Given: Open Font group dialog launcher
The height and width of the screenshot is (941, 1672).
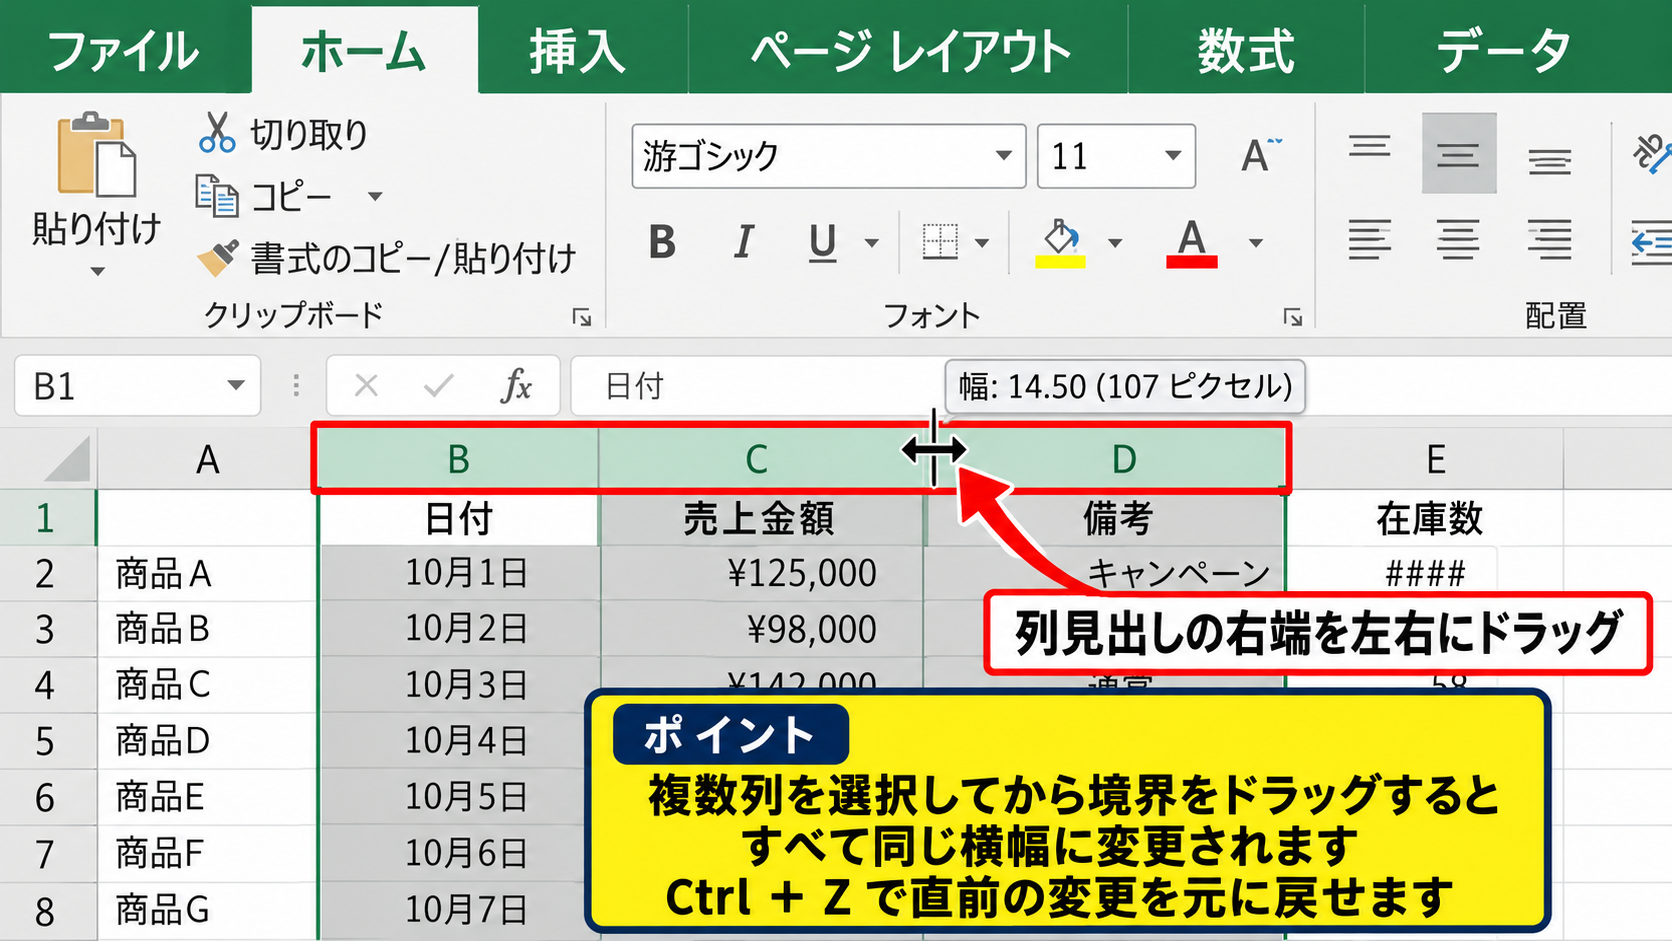Looking at the screenshot, I should [x=1293, y=317].
